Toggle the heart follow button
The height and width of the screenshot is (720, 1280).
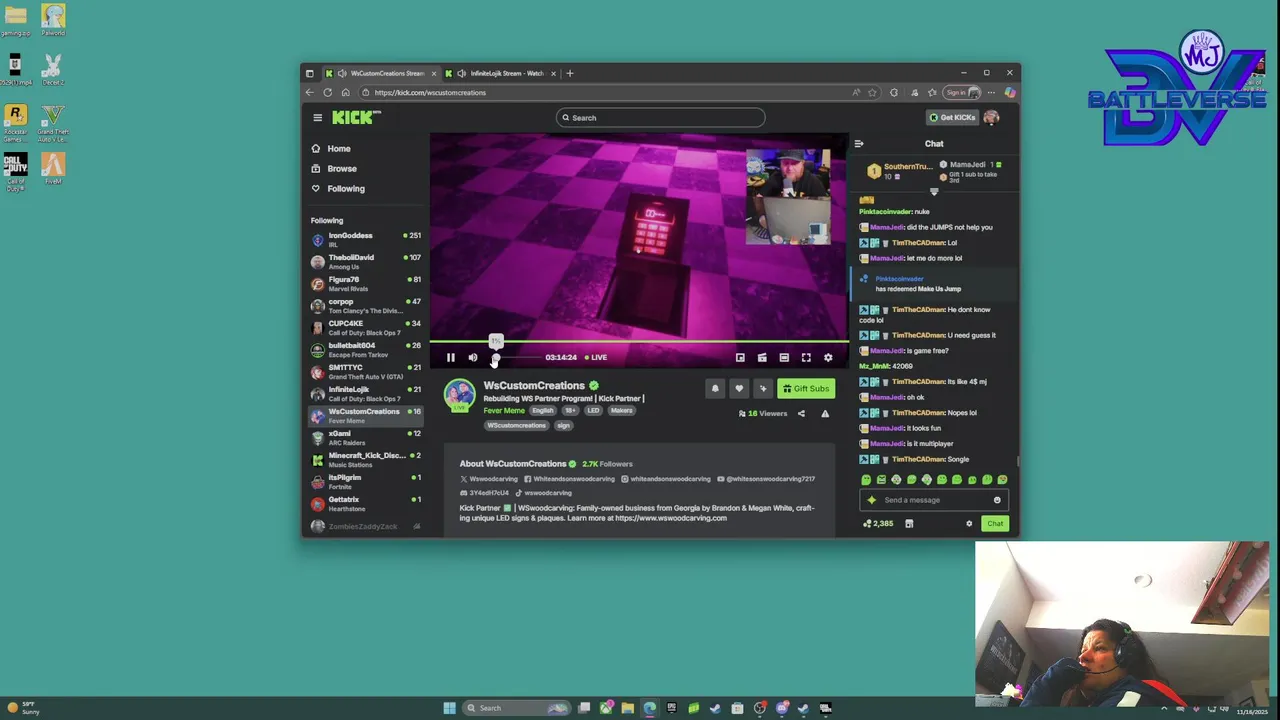[739, 389]
